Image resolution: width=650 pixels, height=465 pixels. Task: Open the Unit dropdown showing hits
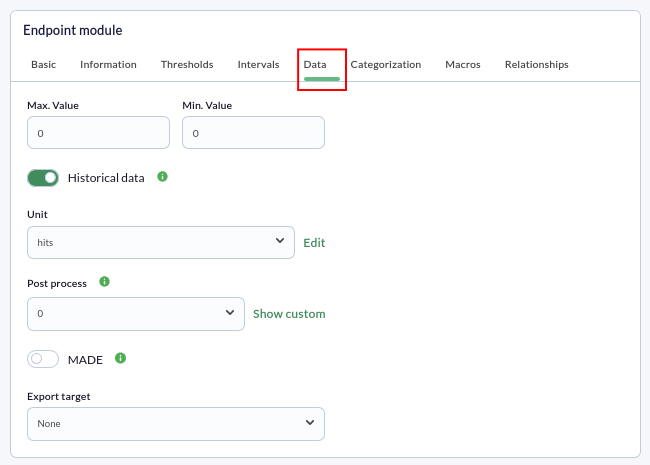pyautogui.click(x=161, y=242)
